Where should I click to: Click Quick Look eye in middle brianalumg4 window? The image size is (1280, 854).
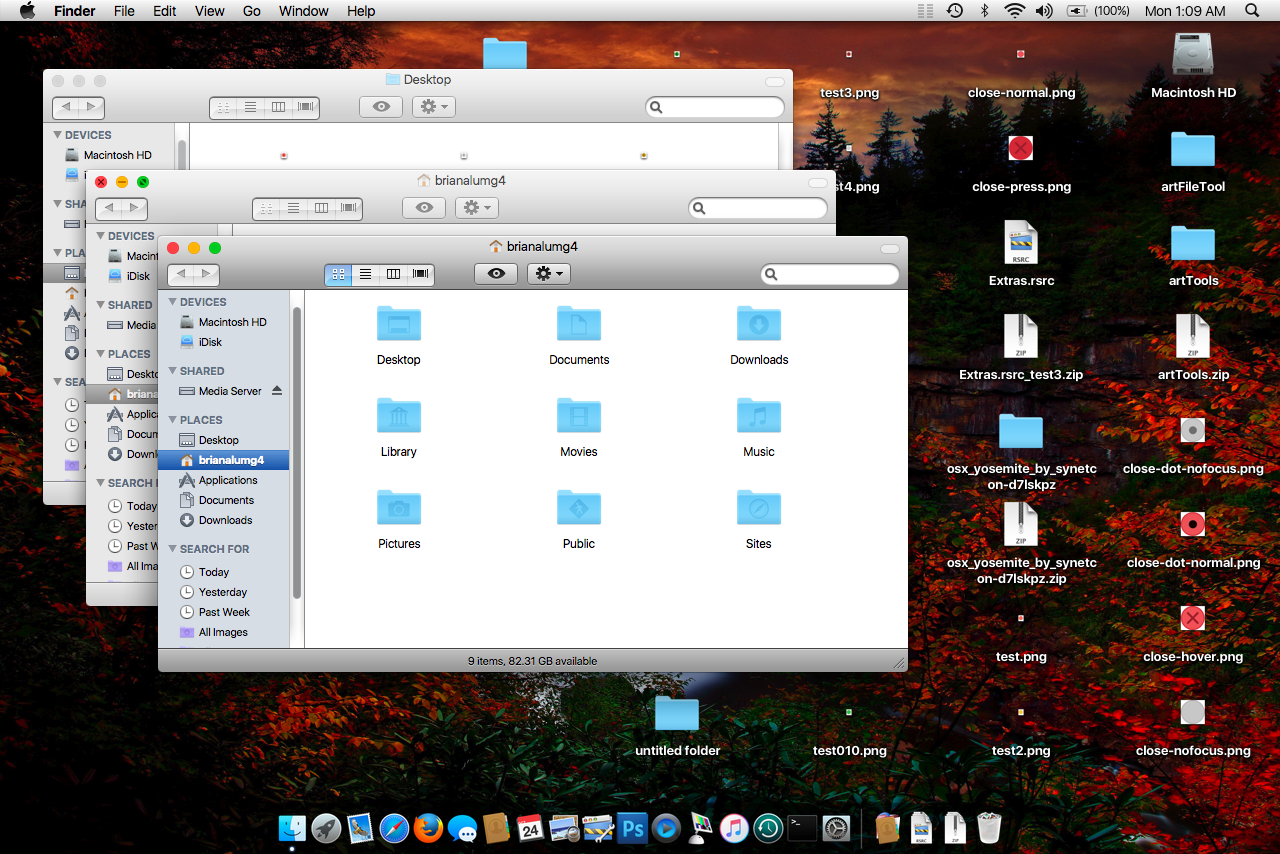(424, 208)
